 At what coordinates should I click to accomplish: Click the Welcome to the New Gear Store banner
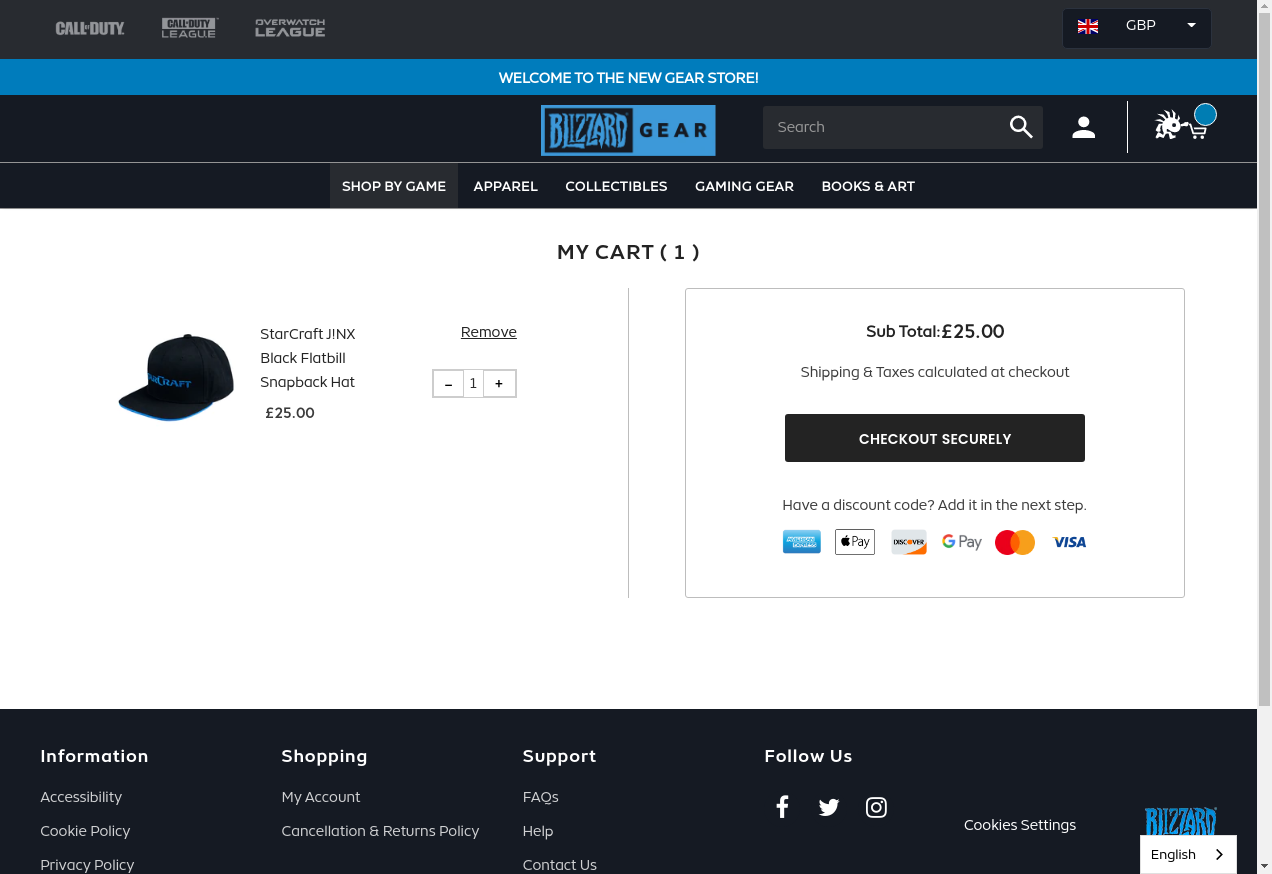pyautogui.click(x=628, y=77)
